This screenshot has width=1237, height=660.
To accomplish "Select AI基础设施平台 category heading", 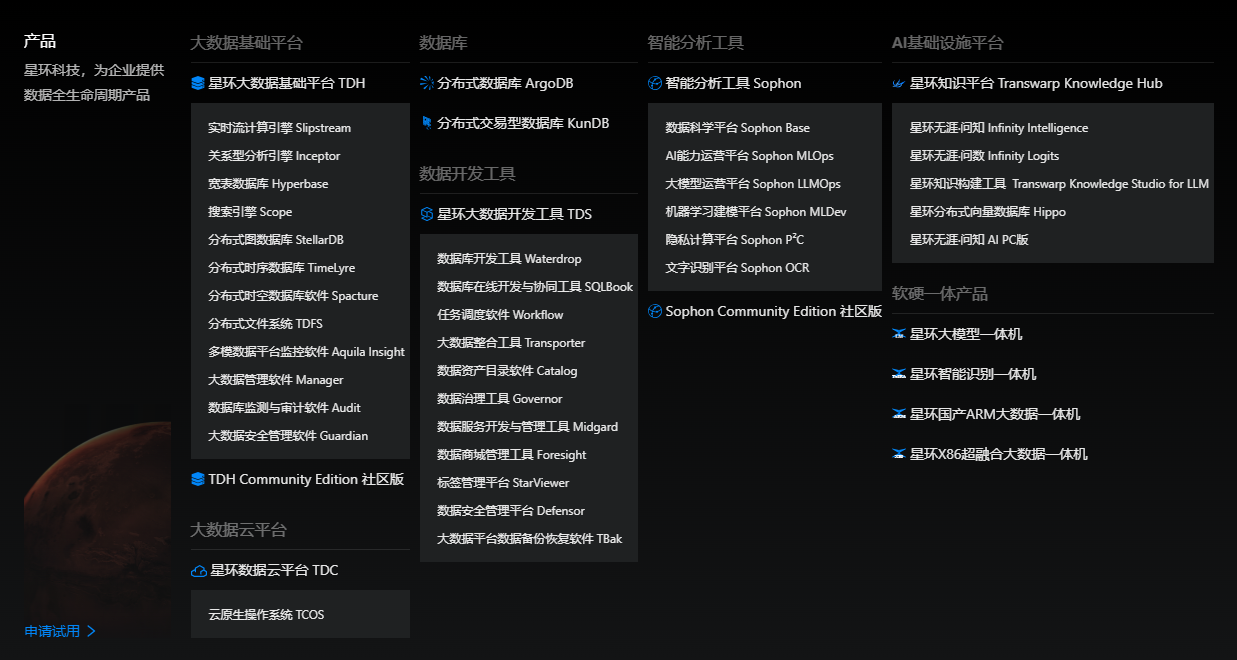I will (947, 43).
